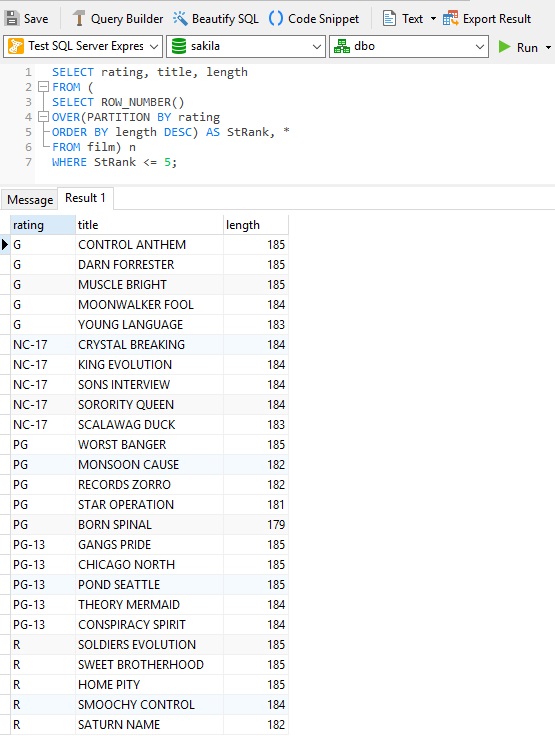The width and height of the screenshot is (555, 736).
Task: Open the dbo schema dropdown
Action: pos(409,46)
